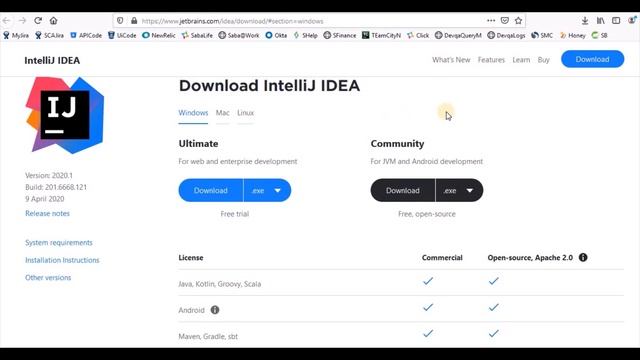Open the TEamCityN bookmark

pos(382,36)
